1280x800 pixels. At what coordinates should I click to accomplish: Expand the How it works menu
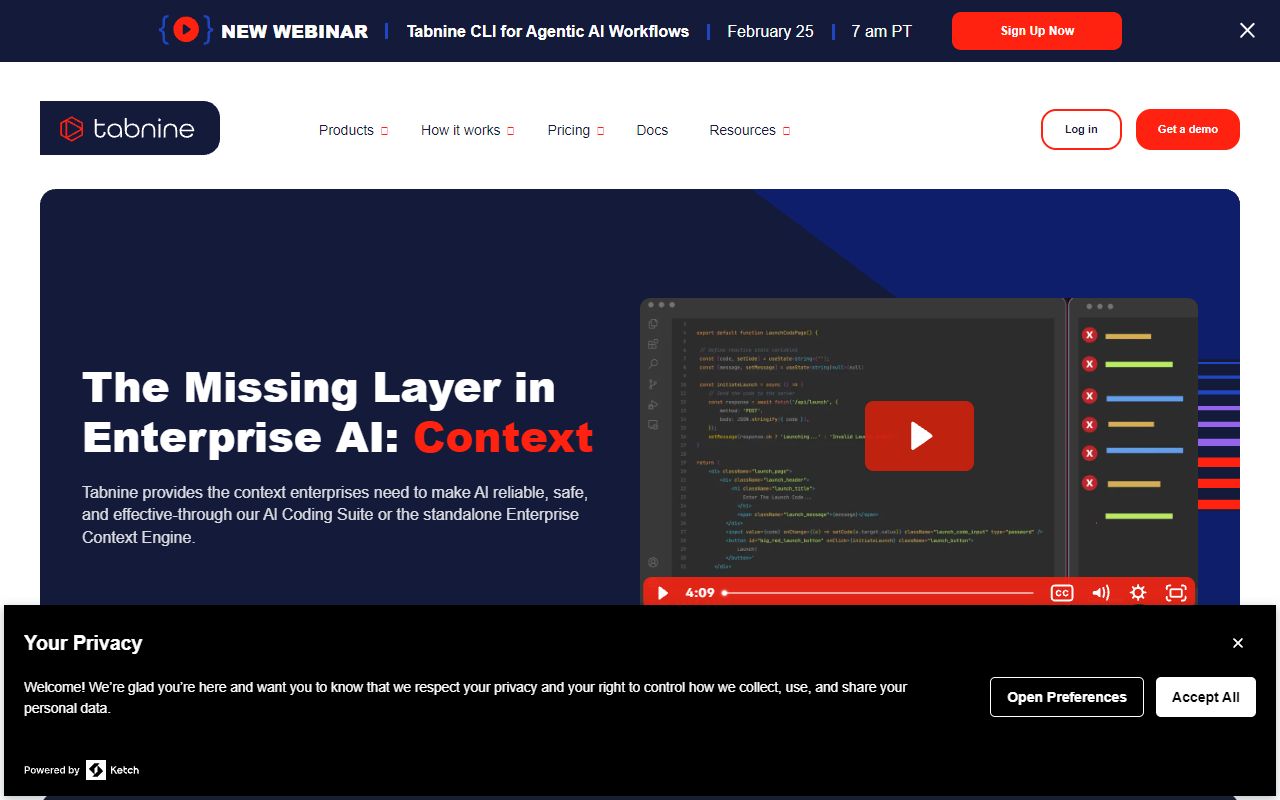(x=467, y=130)
